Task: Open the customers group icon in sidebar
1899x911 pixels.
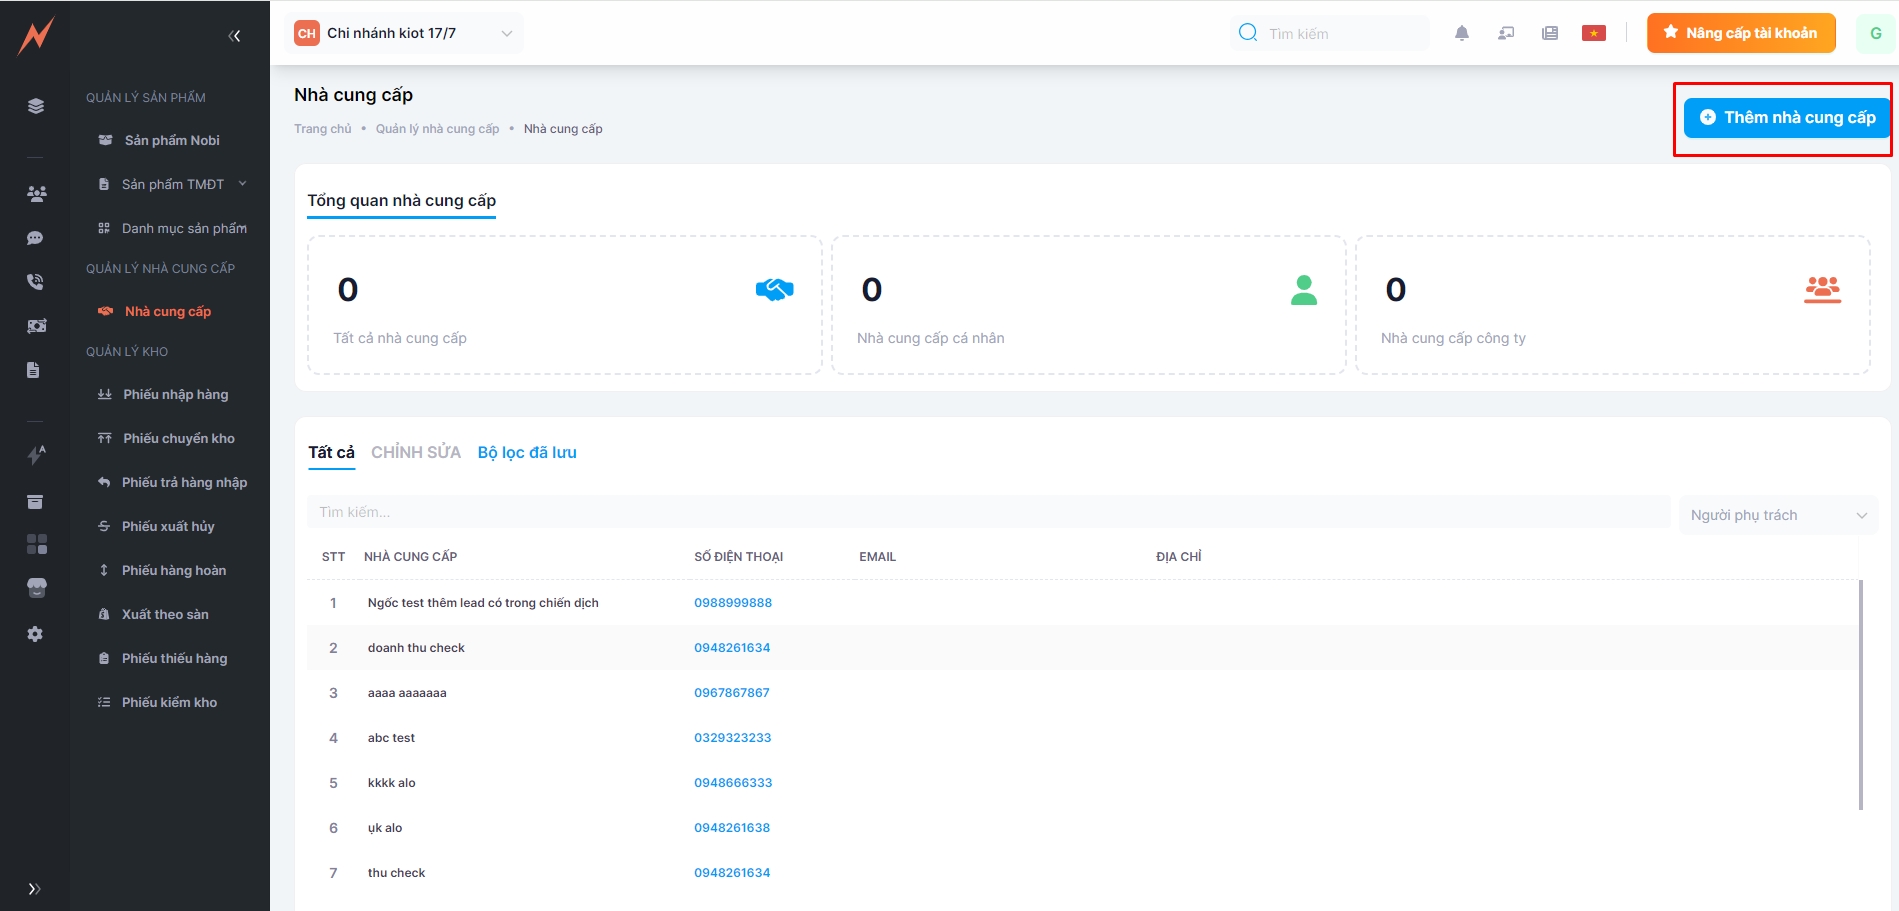Action: (36, 194)
